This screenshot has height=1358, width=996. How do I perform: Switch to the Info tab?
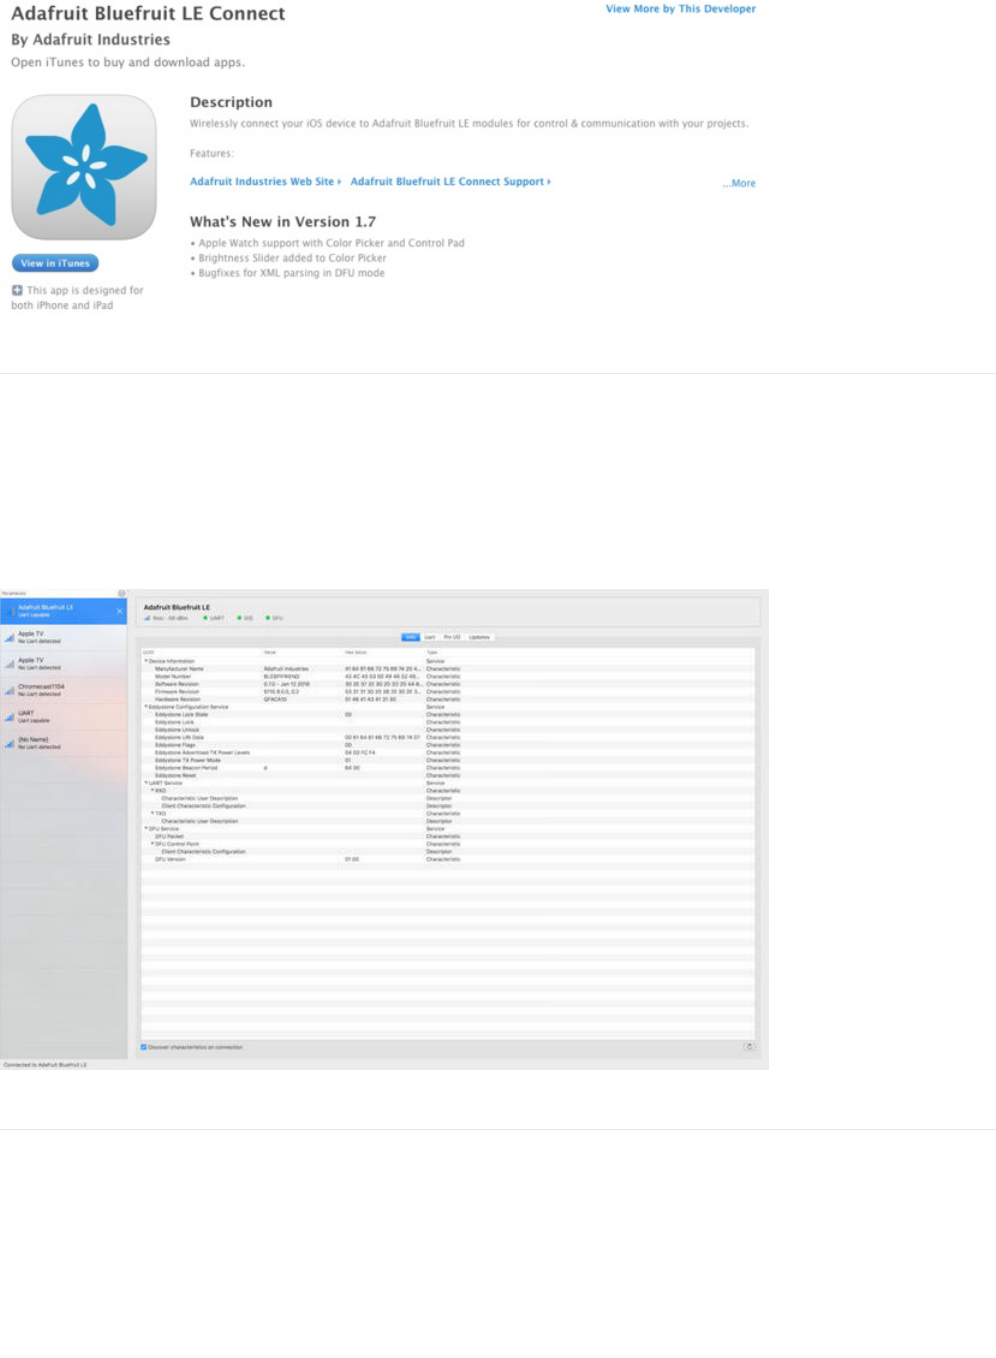point(411,637)
